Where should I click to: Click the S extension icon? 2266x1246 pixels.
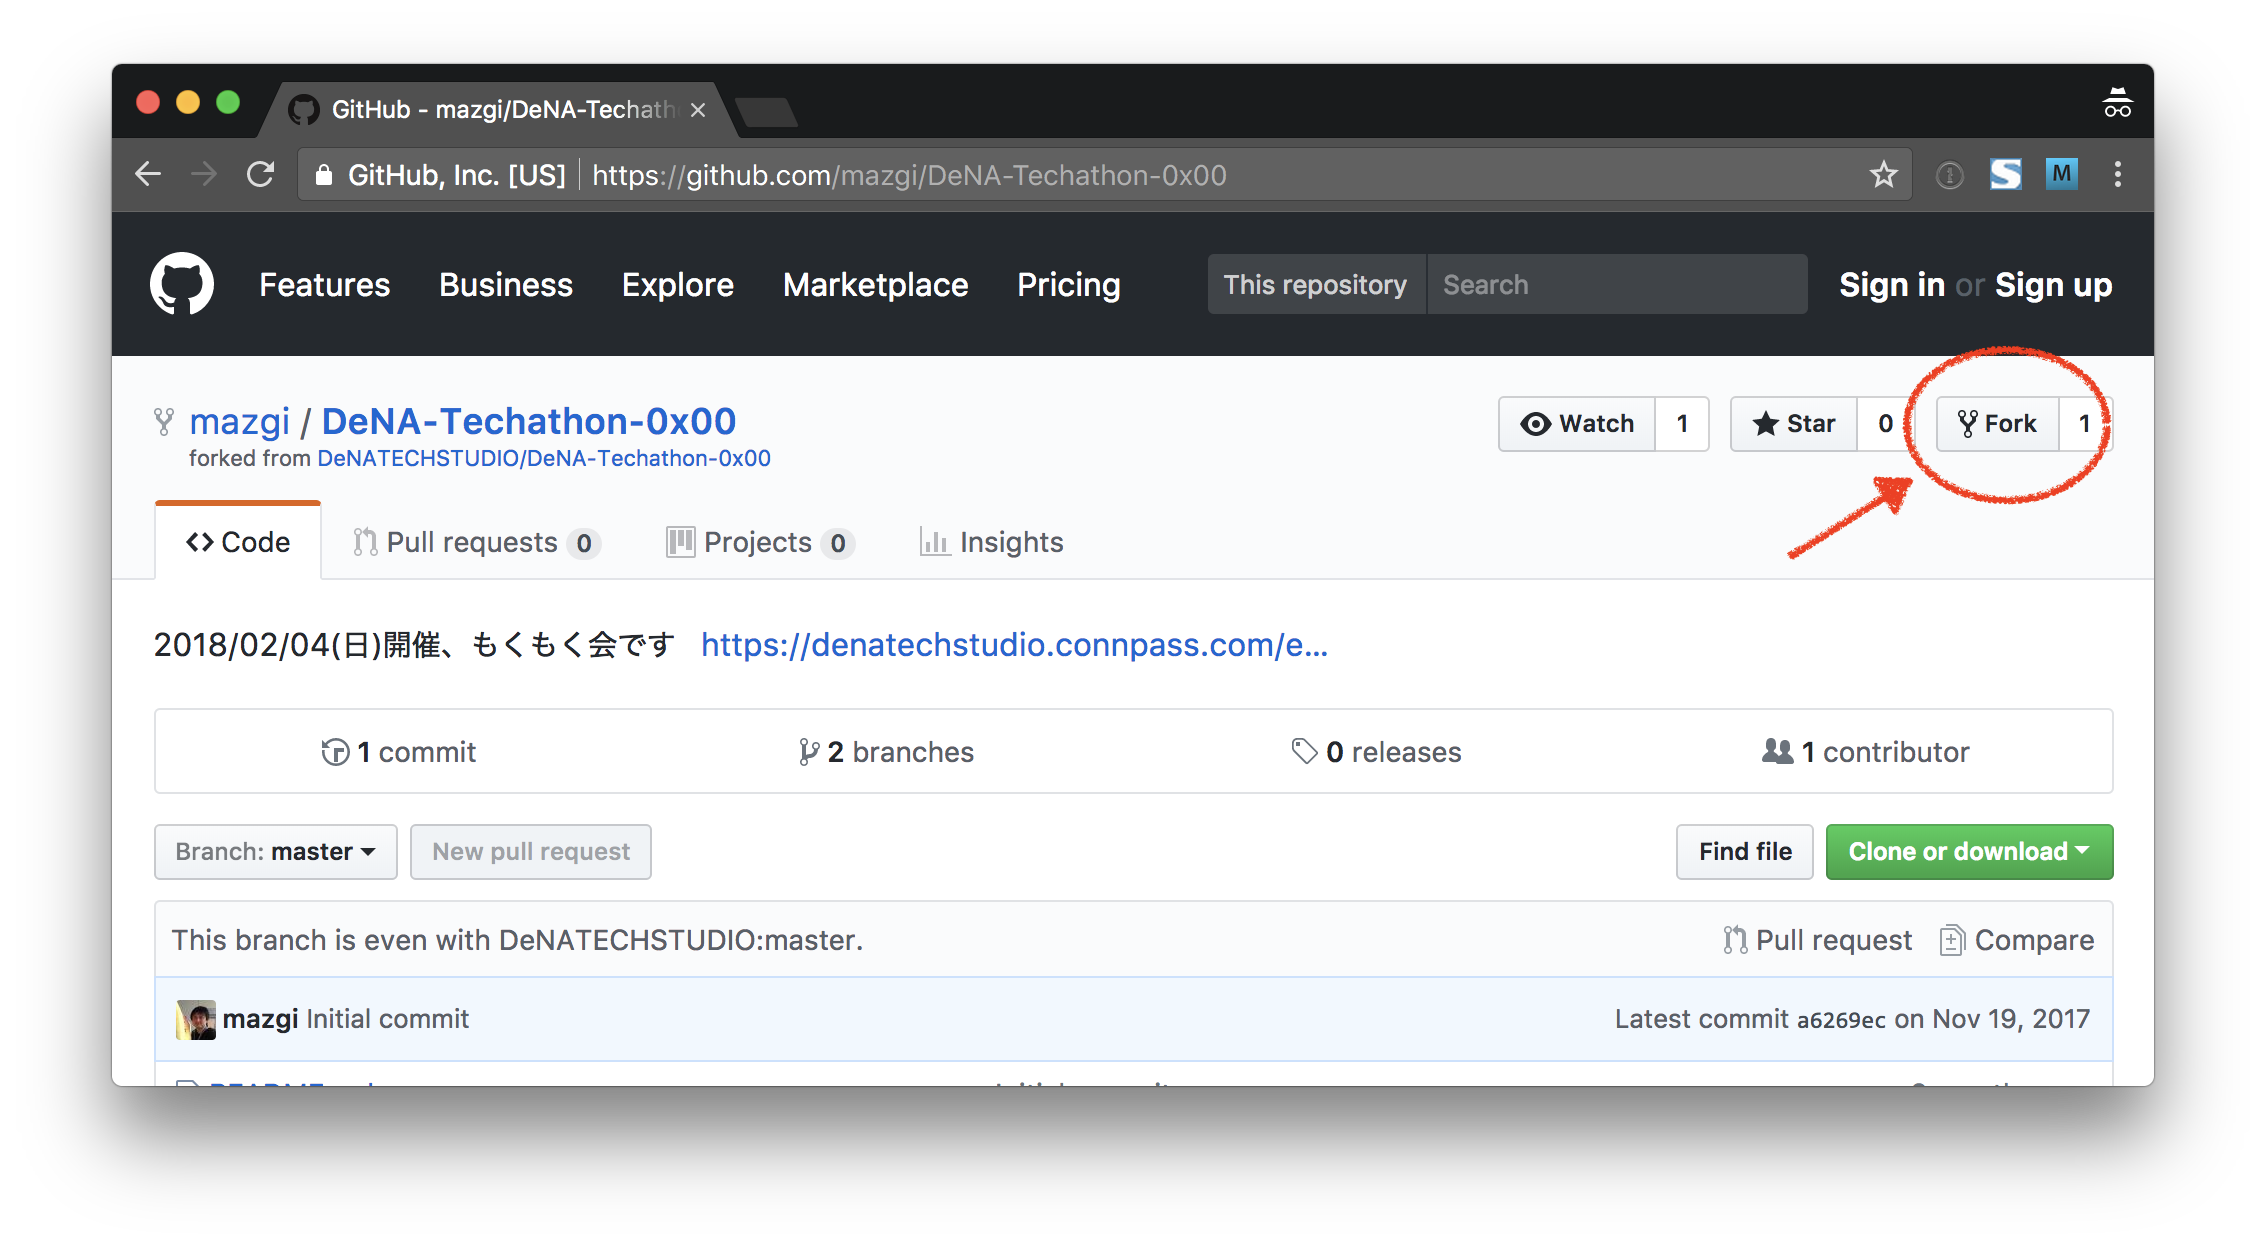(x=2005, y=175)
